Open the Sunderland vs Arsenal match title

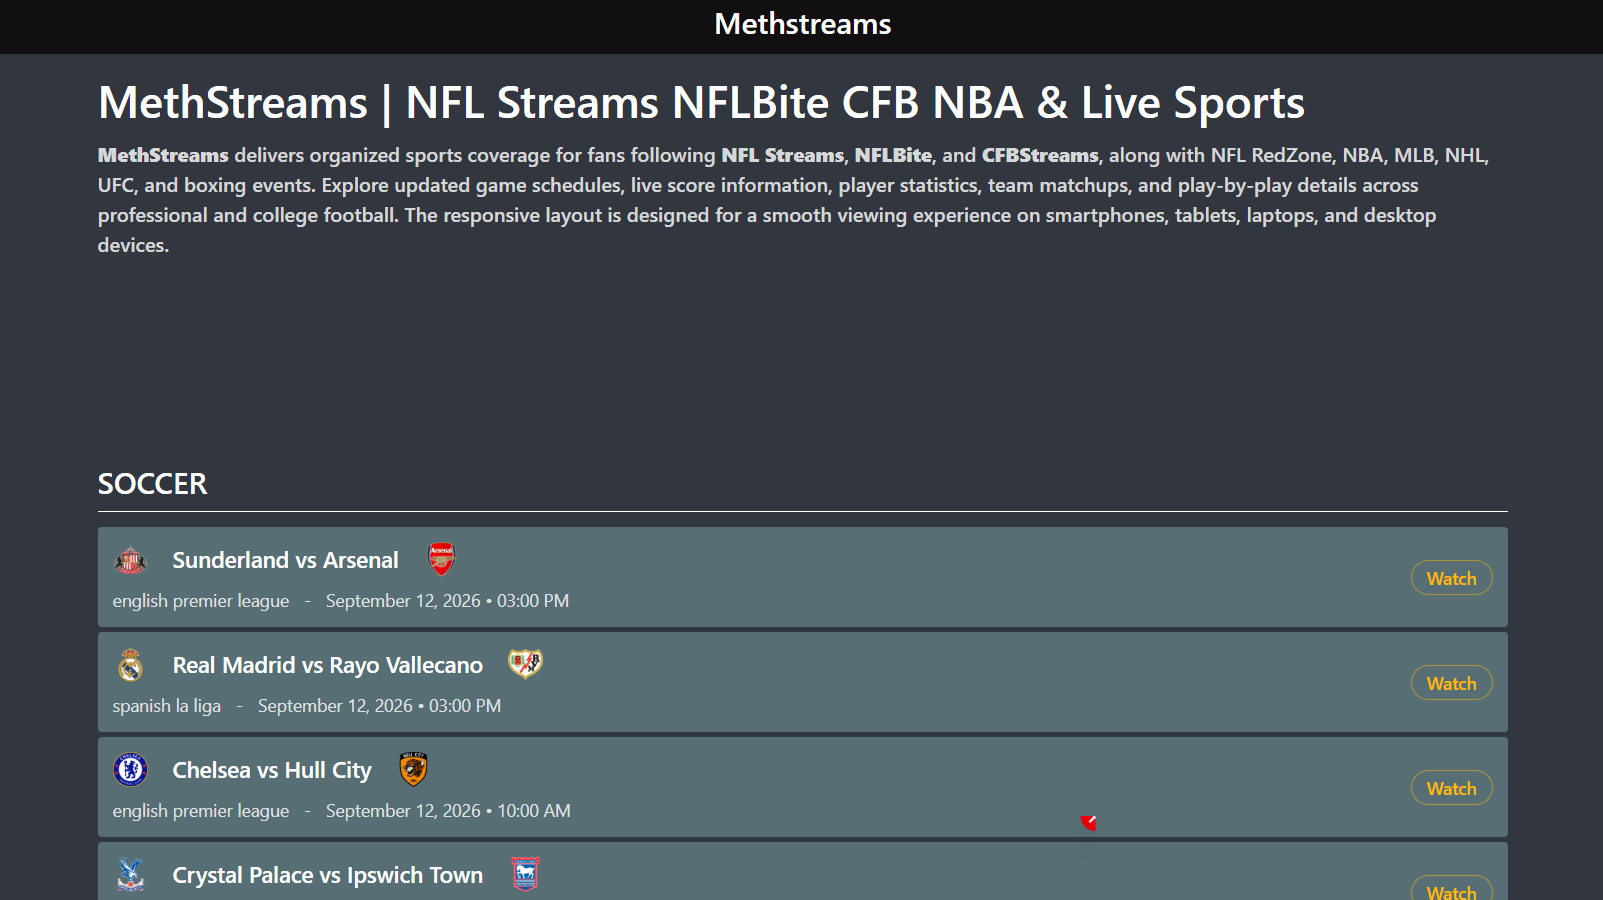[x=285, y=560]
